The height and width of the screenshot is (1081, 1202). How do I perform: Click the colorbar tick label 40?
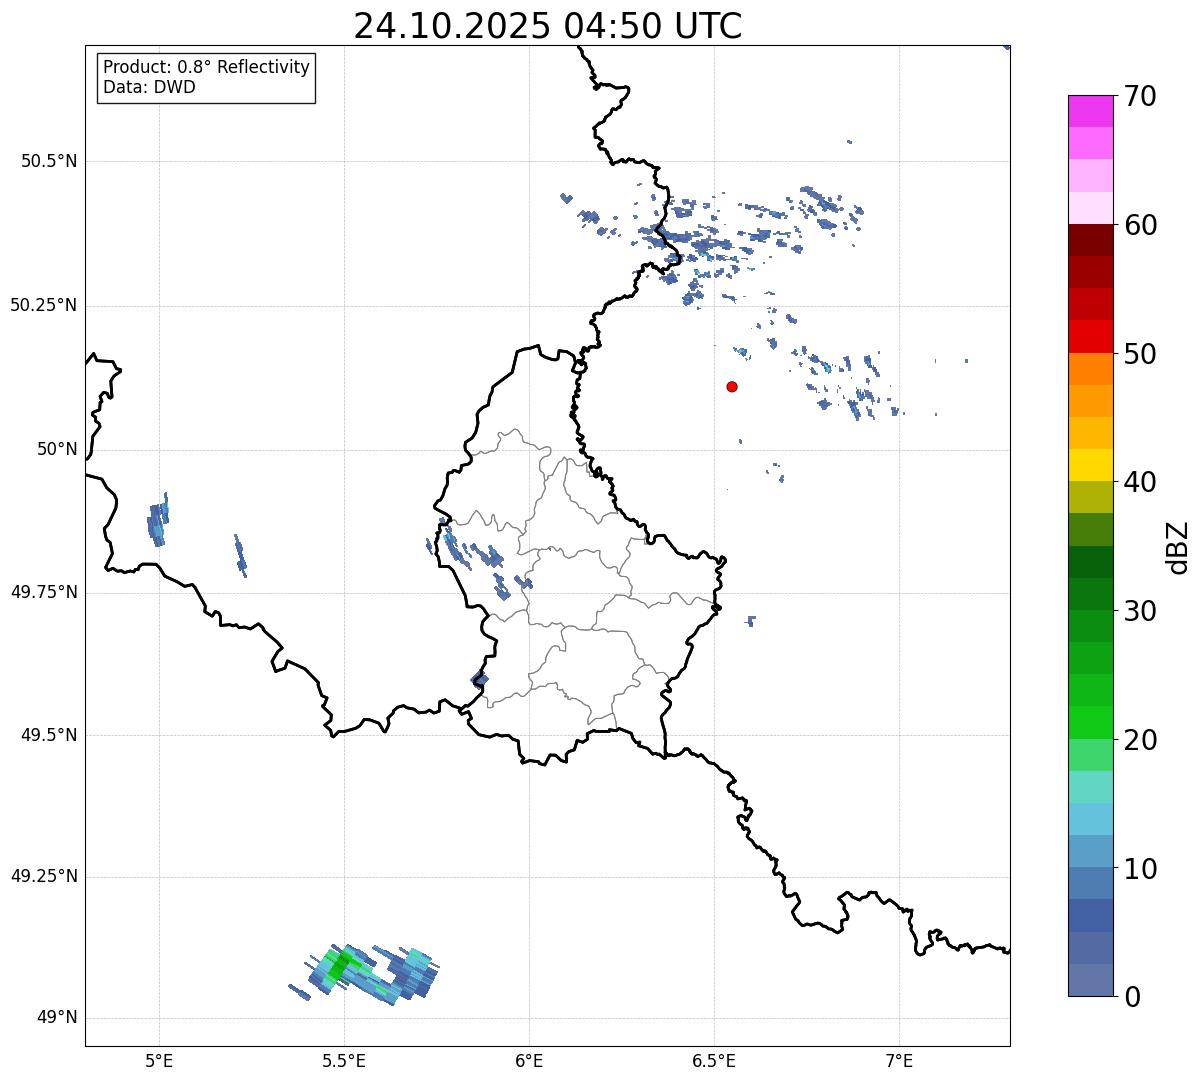pyautogui.click(x=1140, y=482)
